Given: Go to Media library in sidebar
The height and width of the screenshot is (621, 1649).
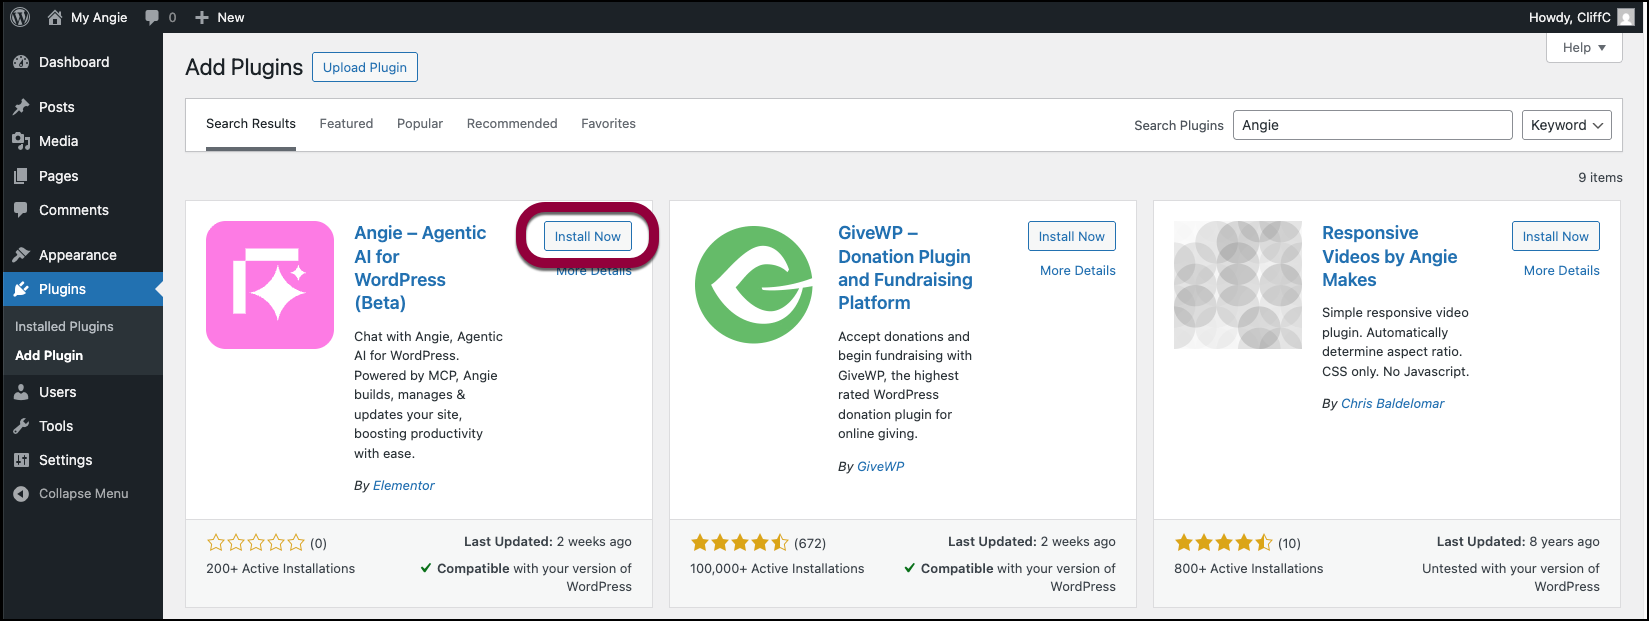Looking at the screenshot, I should tap(58, 141).
